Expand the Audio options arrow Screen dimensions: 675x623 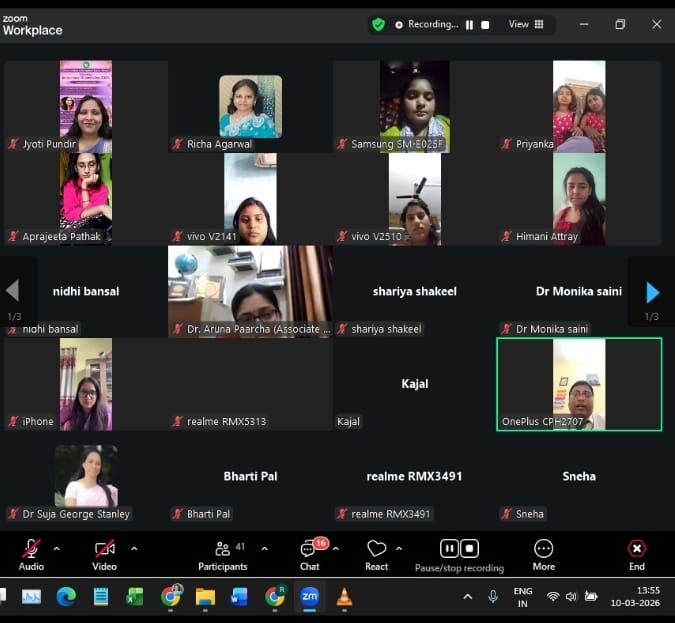point(56,548)
